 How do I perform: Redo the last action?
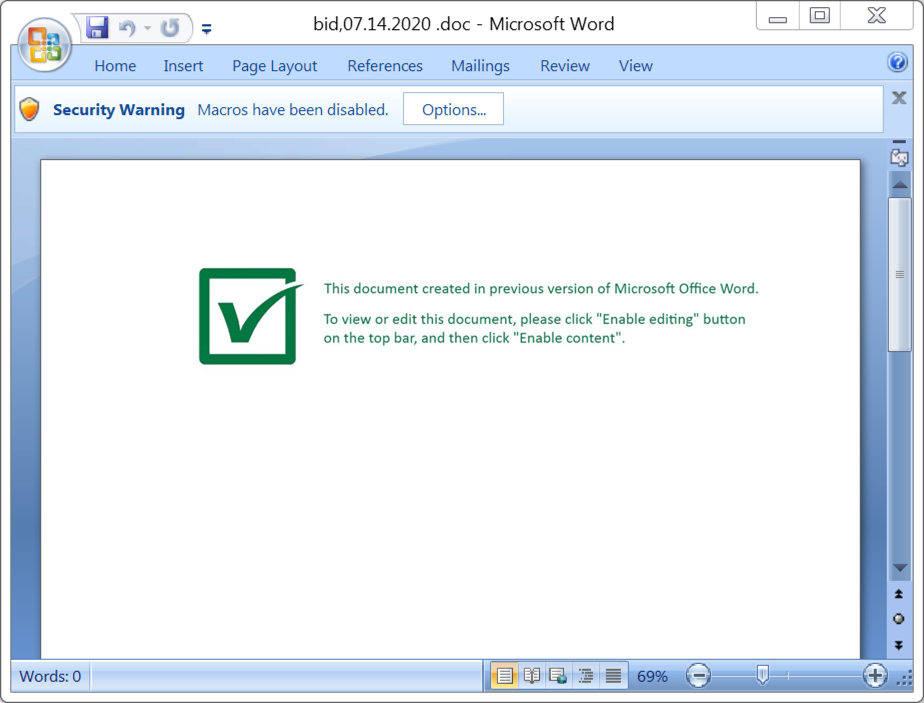[170, 28]
